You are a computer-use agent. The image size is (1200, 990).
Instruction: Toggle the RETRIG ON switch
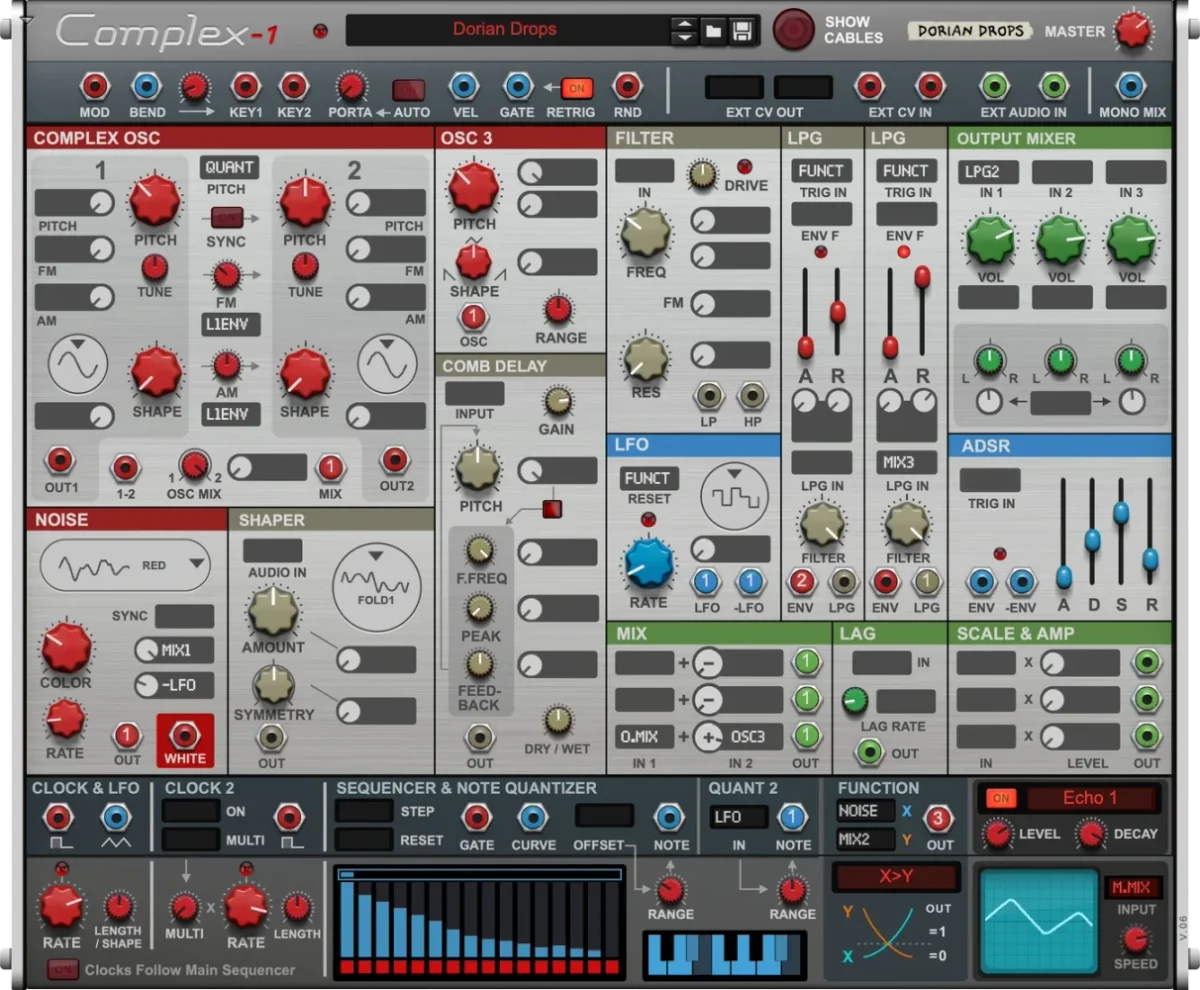[577, 88]
